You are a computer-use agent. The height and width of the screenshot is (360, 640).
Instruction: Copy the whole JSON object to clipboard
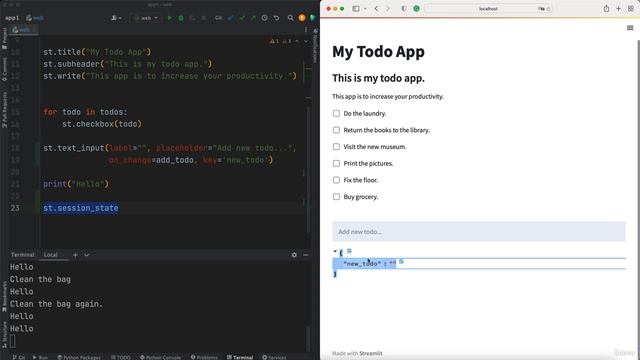tap(349, 251)
